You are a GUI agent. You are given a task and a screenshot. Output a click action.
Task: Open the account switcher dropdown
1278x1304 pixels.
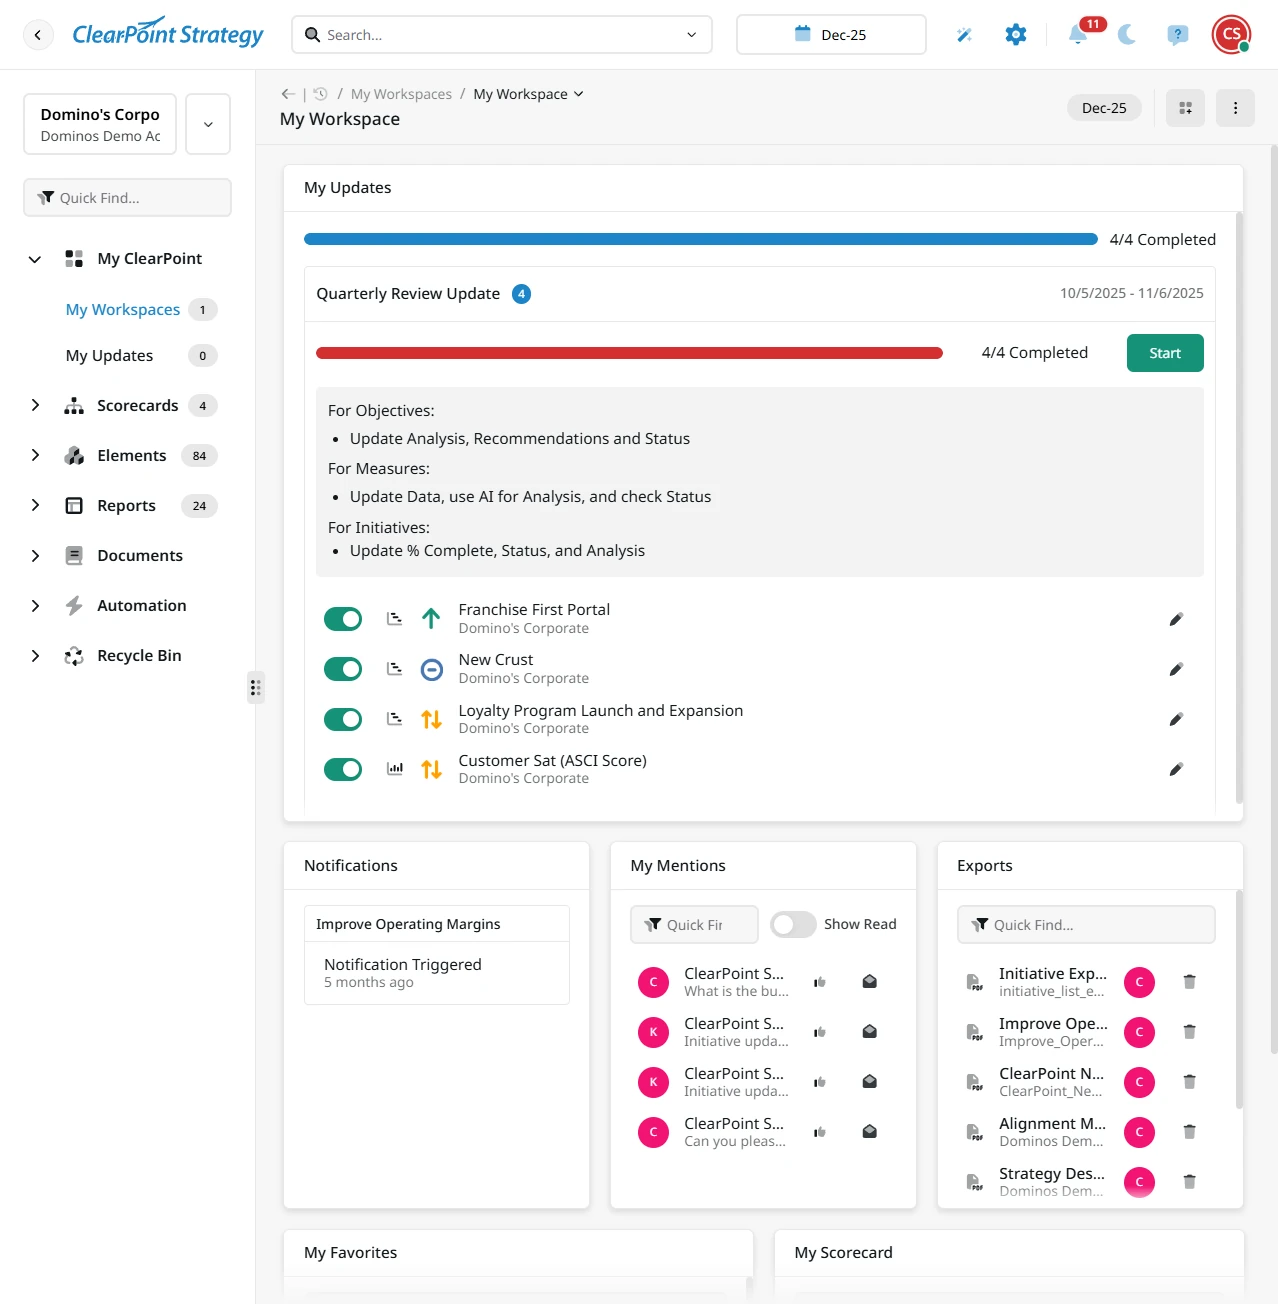coord(208,124)
